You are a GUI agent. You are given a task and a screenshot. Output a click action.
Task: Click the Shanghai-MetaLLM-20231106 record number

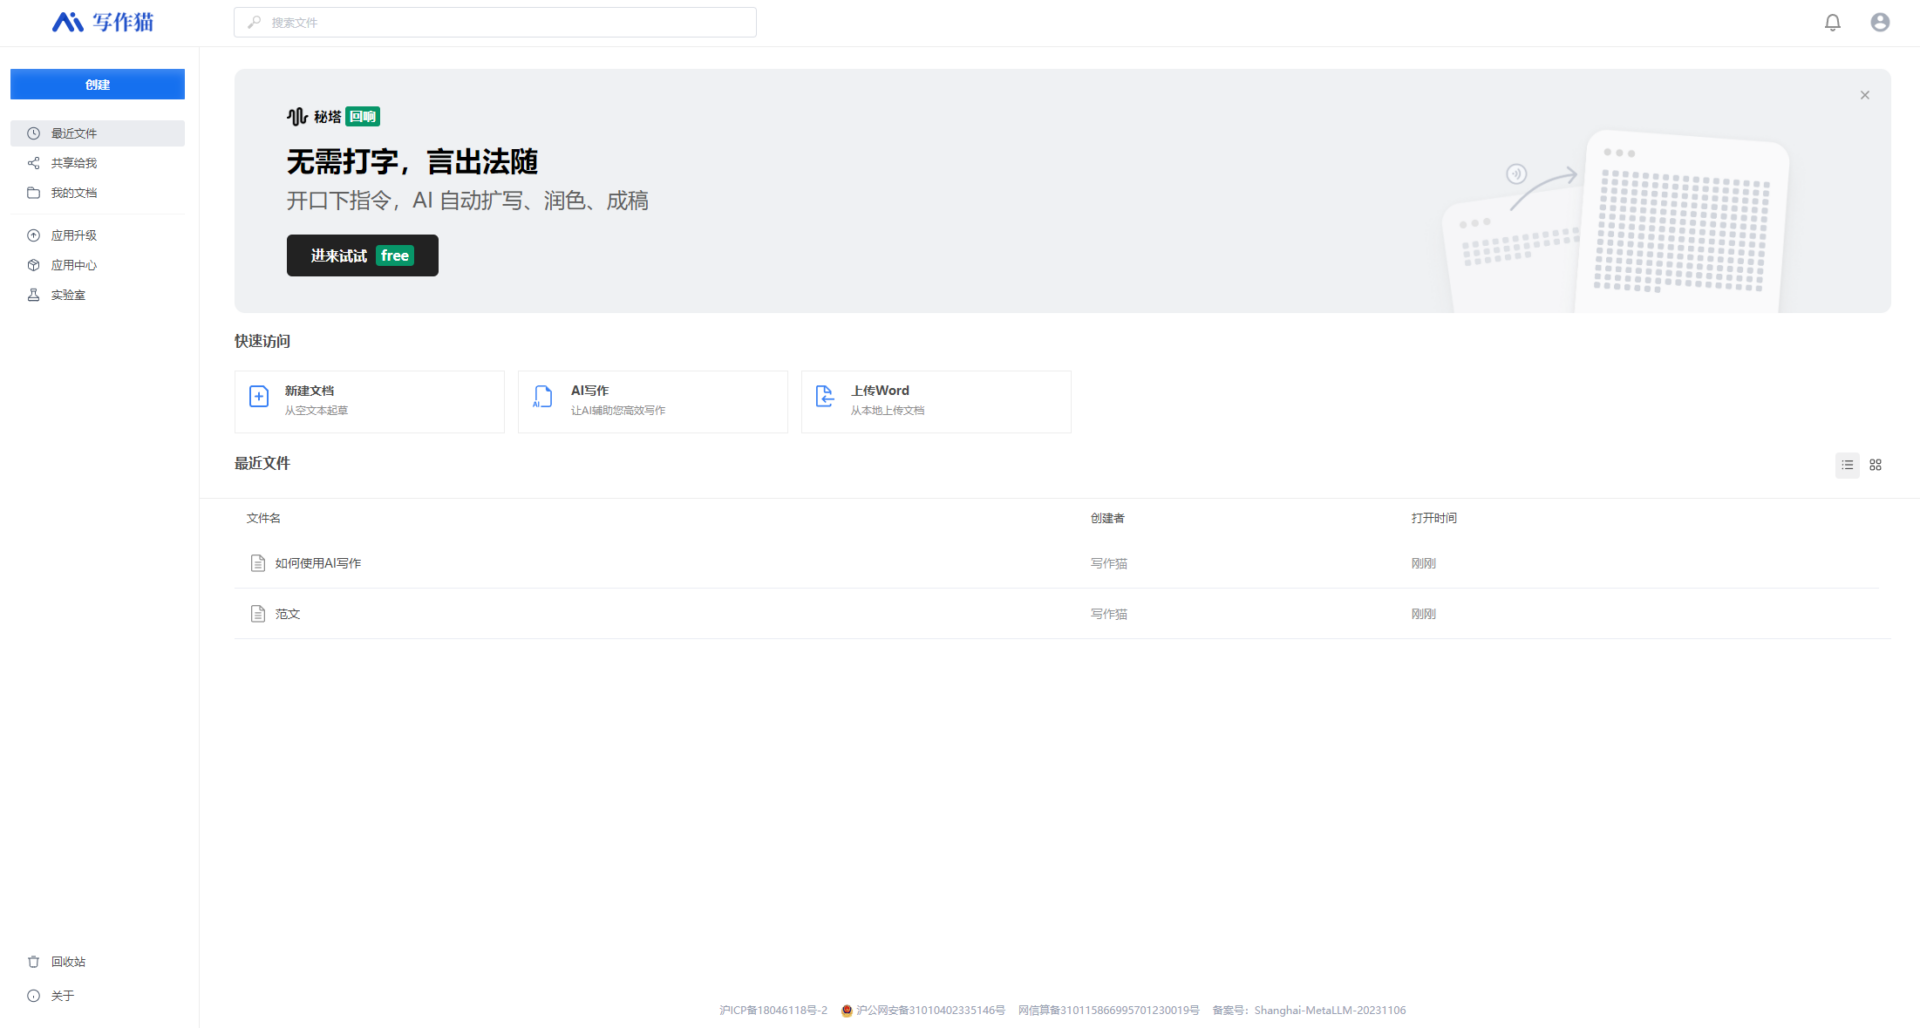(x=1330, y=1010)
